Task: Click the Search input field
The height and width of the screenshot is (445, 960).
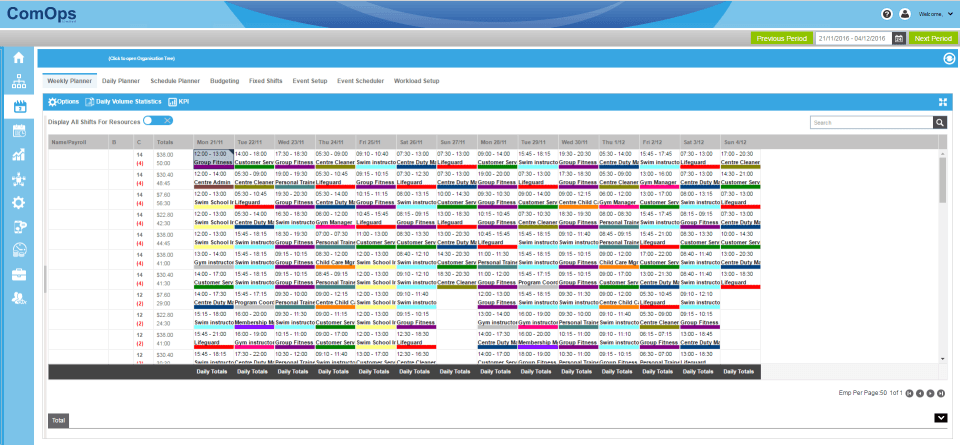Action: tap(871, 122)
